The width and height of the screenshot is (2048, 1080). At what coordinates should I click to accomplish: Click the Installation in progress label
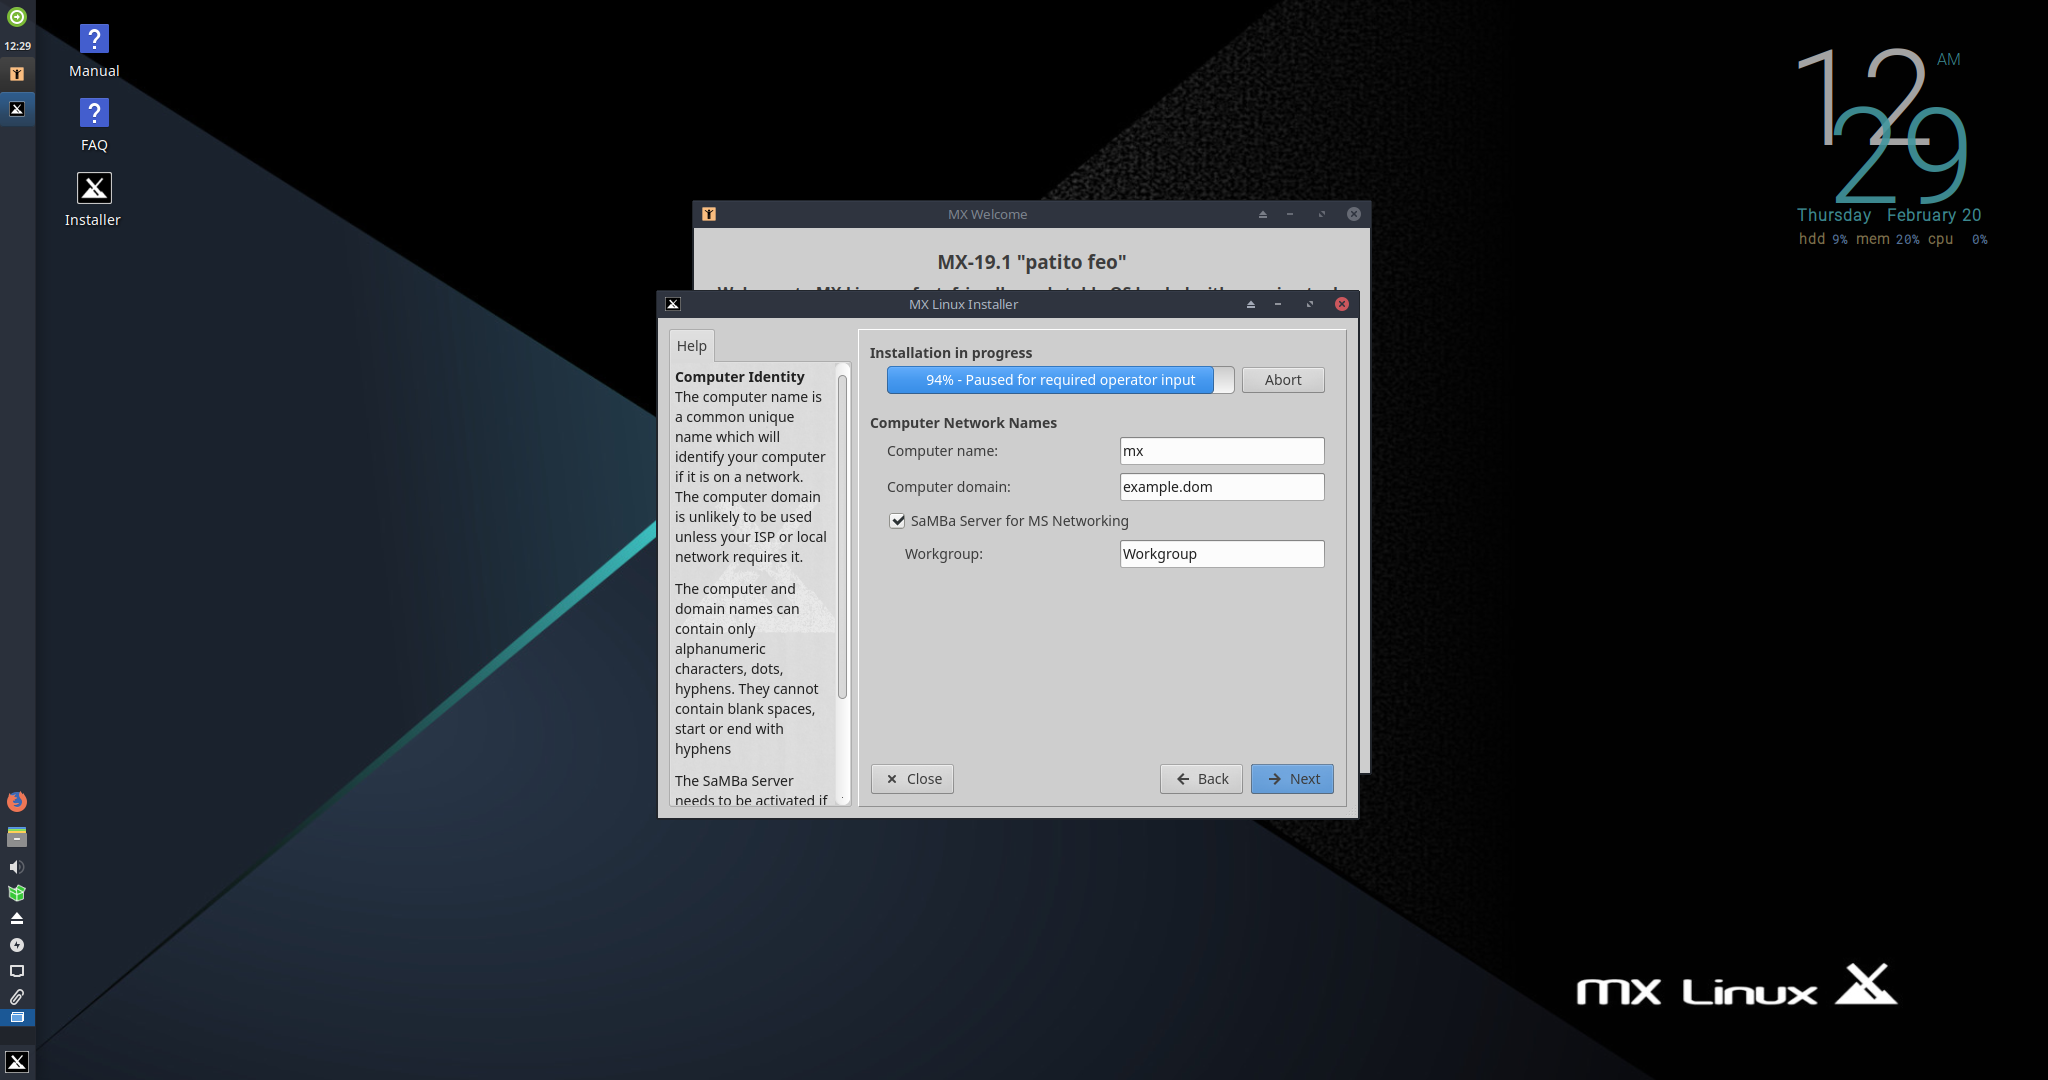pyautogui.click(x=951, y=353)
